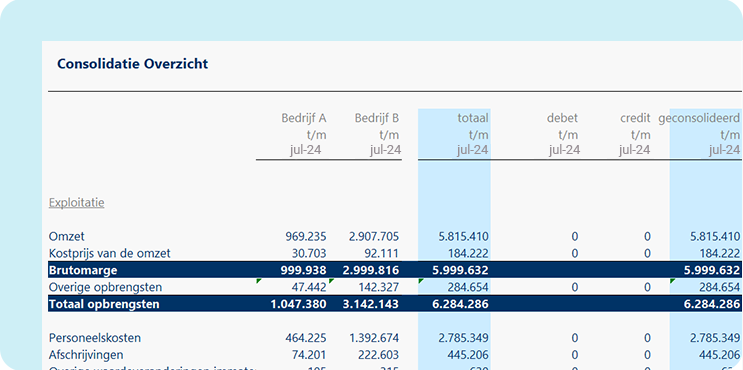Click Totaal opbrengsten value 3.142.143

click(371, 304)
